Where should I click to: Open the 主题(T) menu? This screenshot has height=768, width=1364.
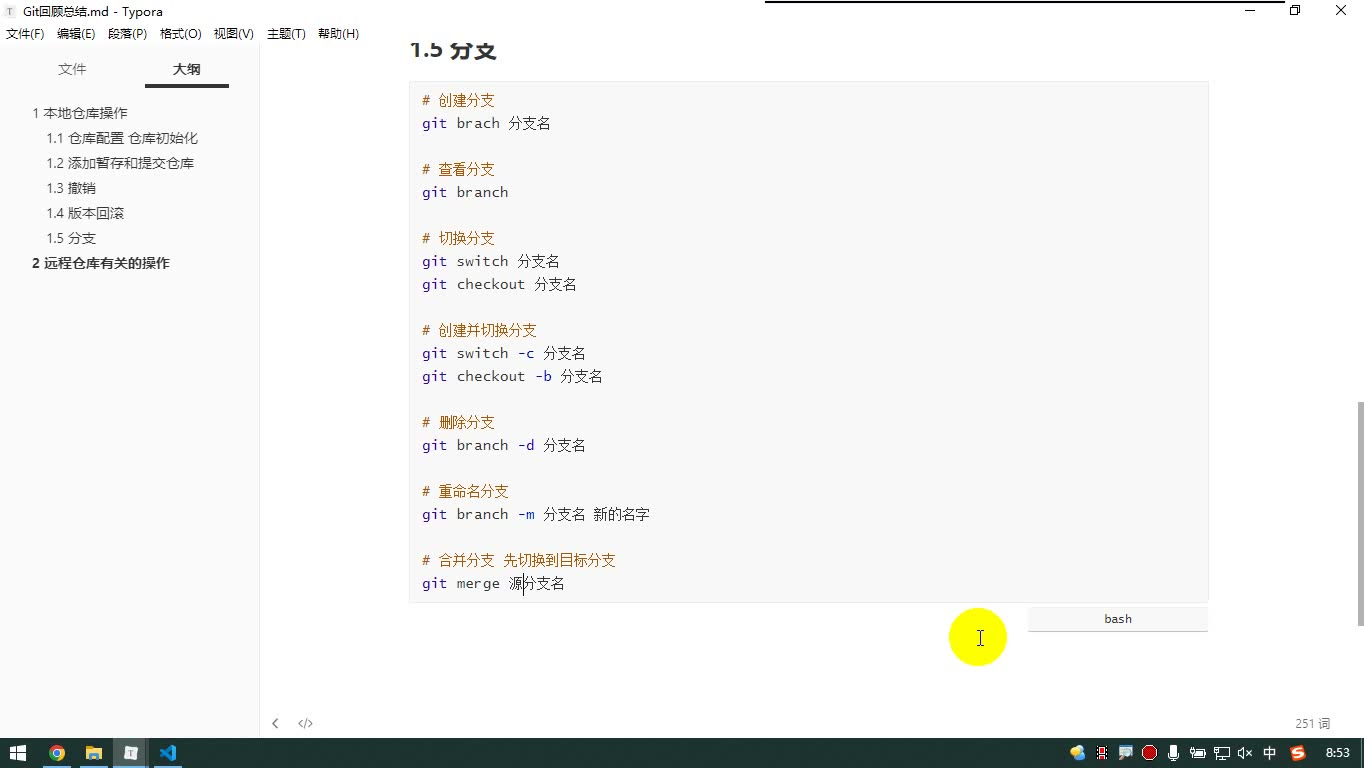click(286, 34)
